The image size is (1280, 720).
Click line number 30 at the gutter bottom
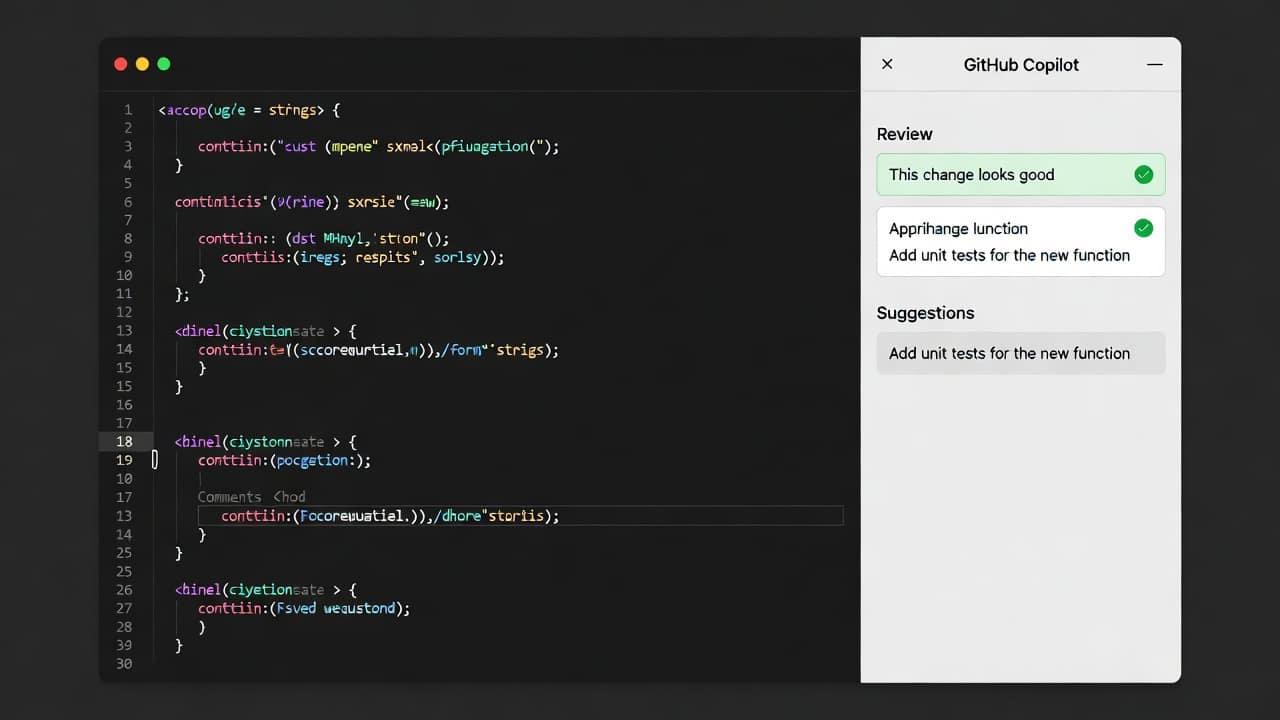(124, 664)
